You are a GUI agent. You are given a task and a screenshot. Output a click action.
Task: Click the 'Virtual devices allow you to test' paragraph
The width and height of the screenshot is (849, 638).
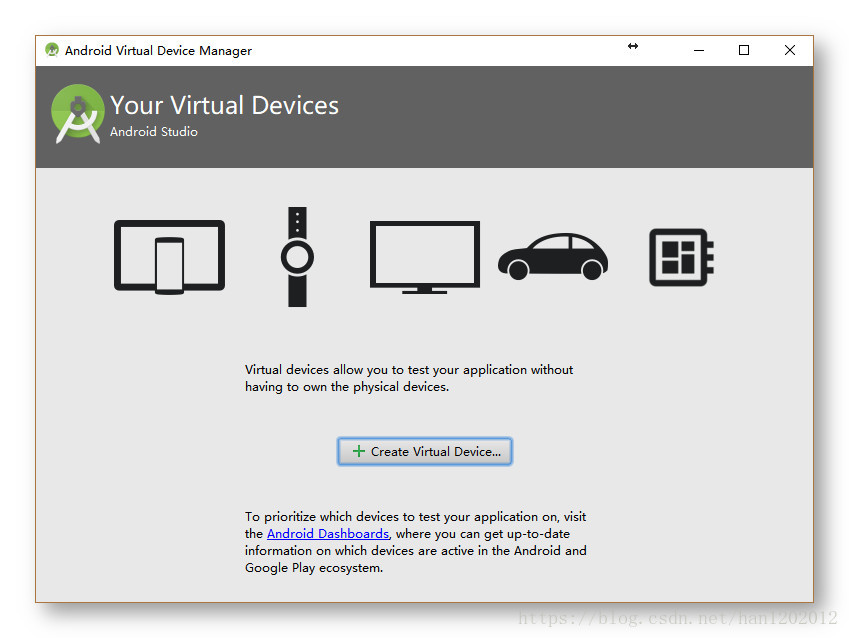pyautogui.click(x=409, y=378)
